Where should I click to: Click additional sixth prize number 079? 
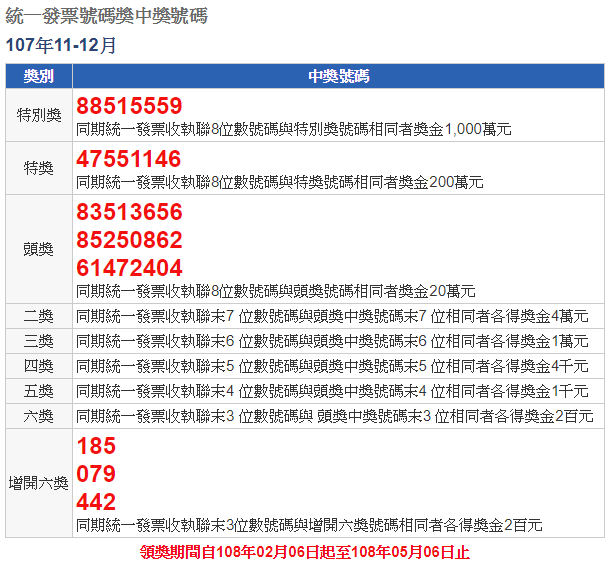tap(96, 474)
